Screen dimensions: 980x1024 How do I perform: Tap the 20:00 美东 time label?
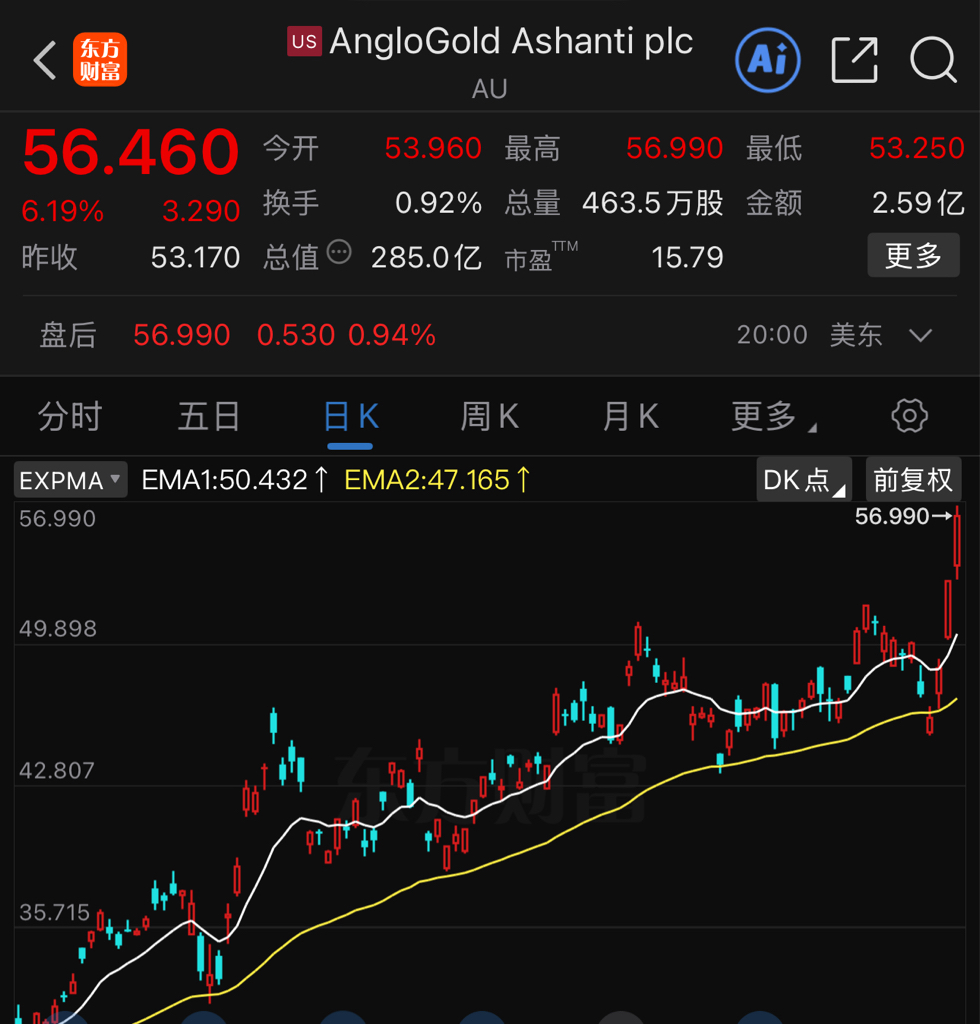pyautogui.click(x=810, y=335)
